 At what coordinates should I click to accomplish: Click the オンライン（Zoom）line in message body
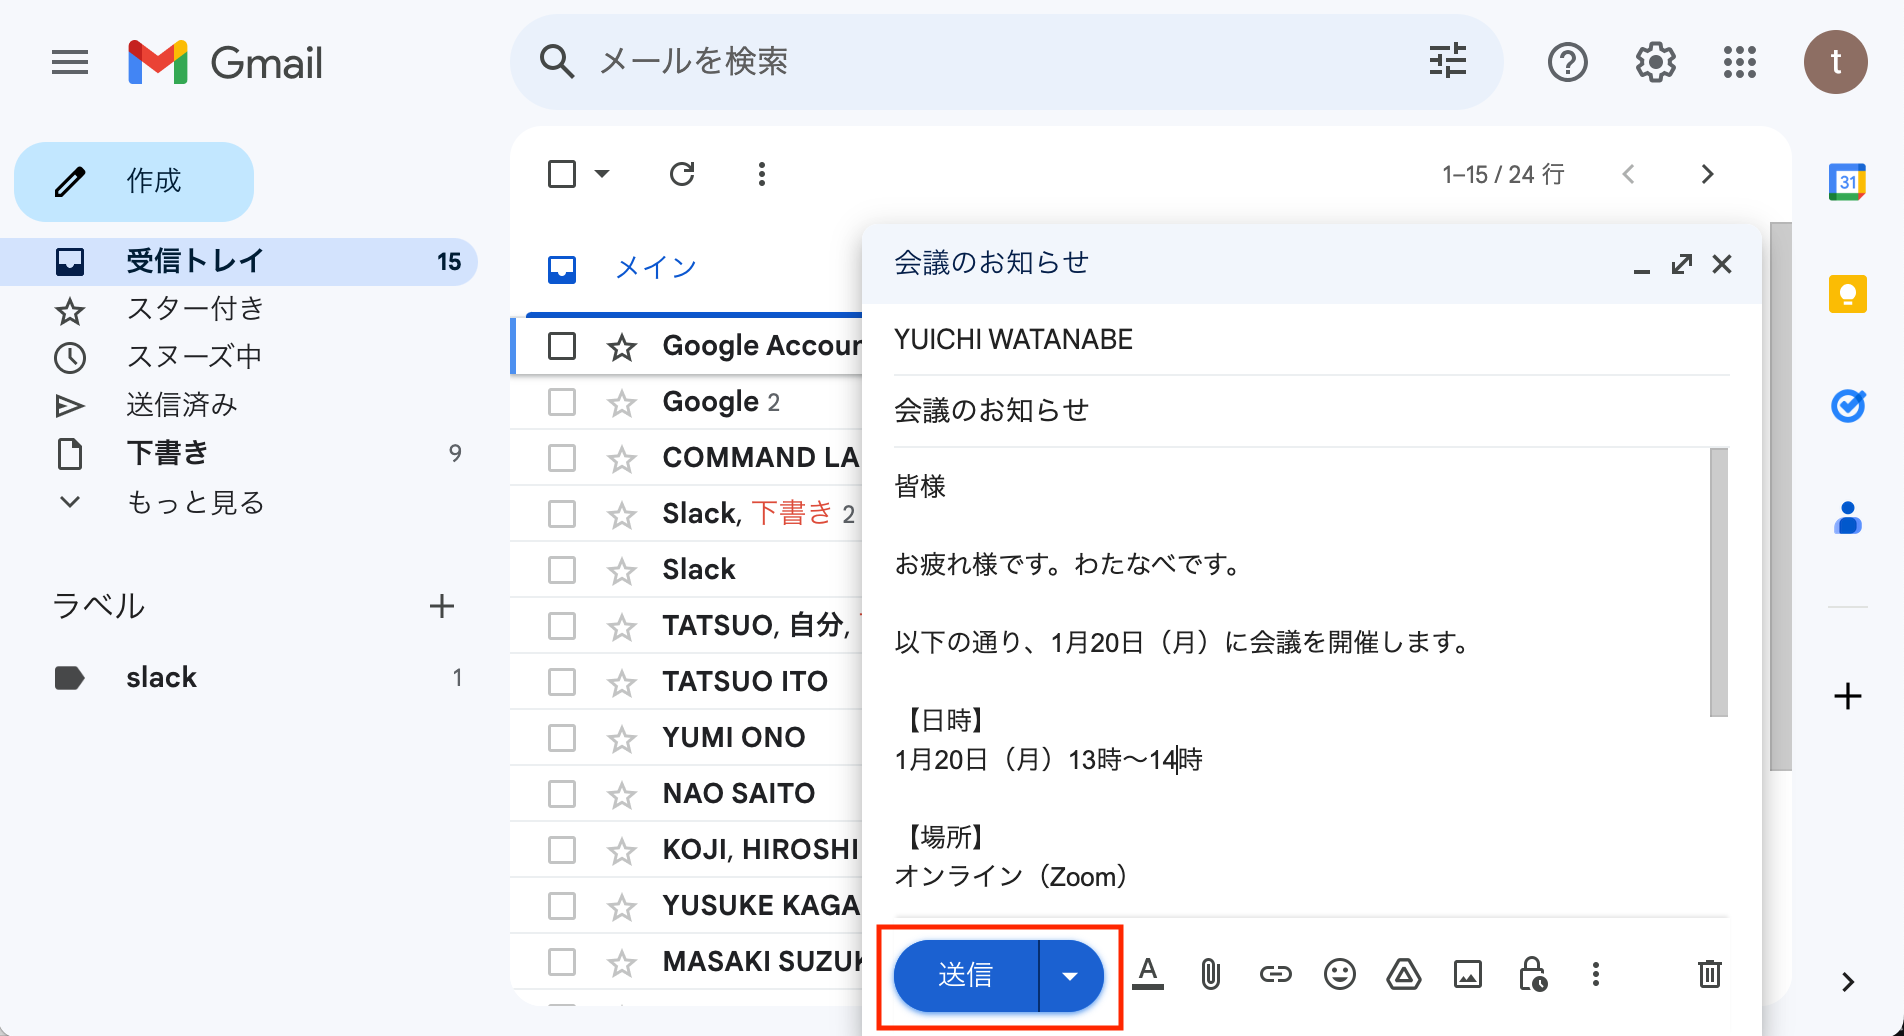[x=1012, y=877]
